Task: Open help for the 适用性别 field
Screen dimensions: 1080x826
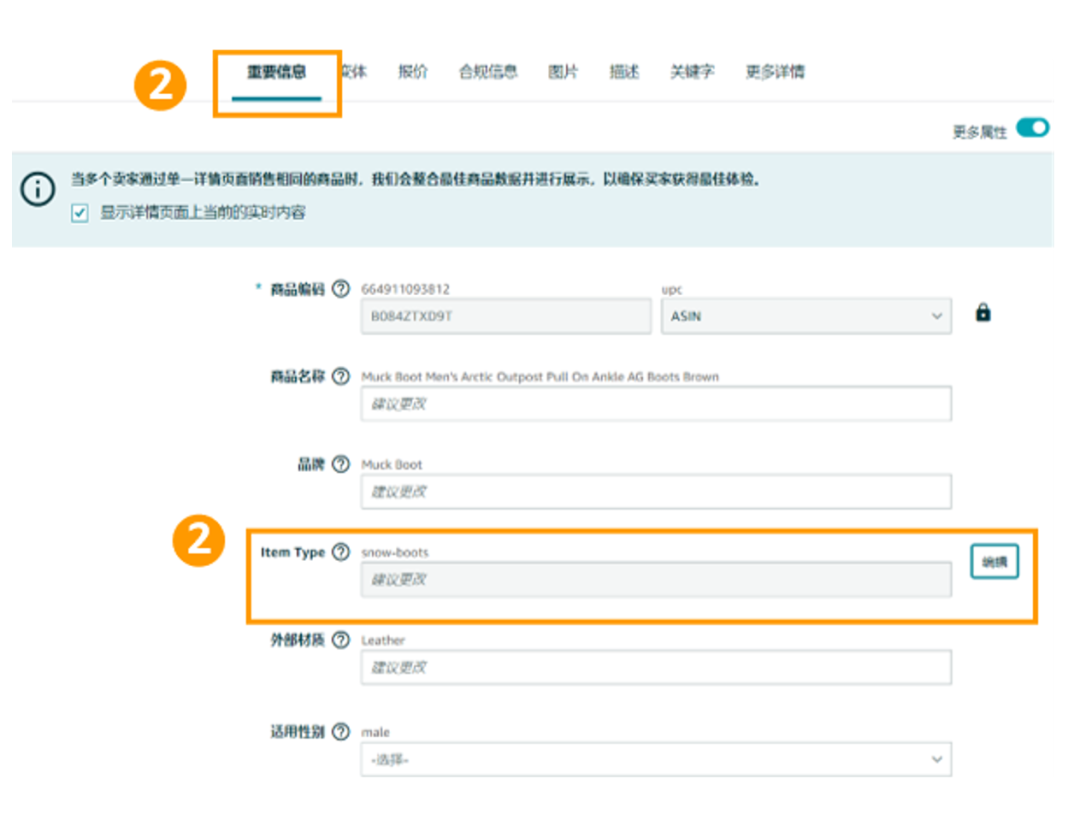Action: [340, 731]
